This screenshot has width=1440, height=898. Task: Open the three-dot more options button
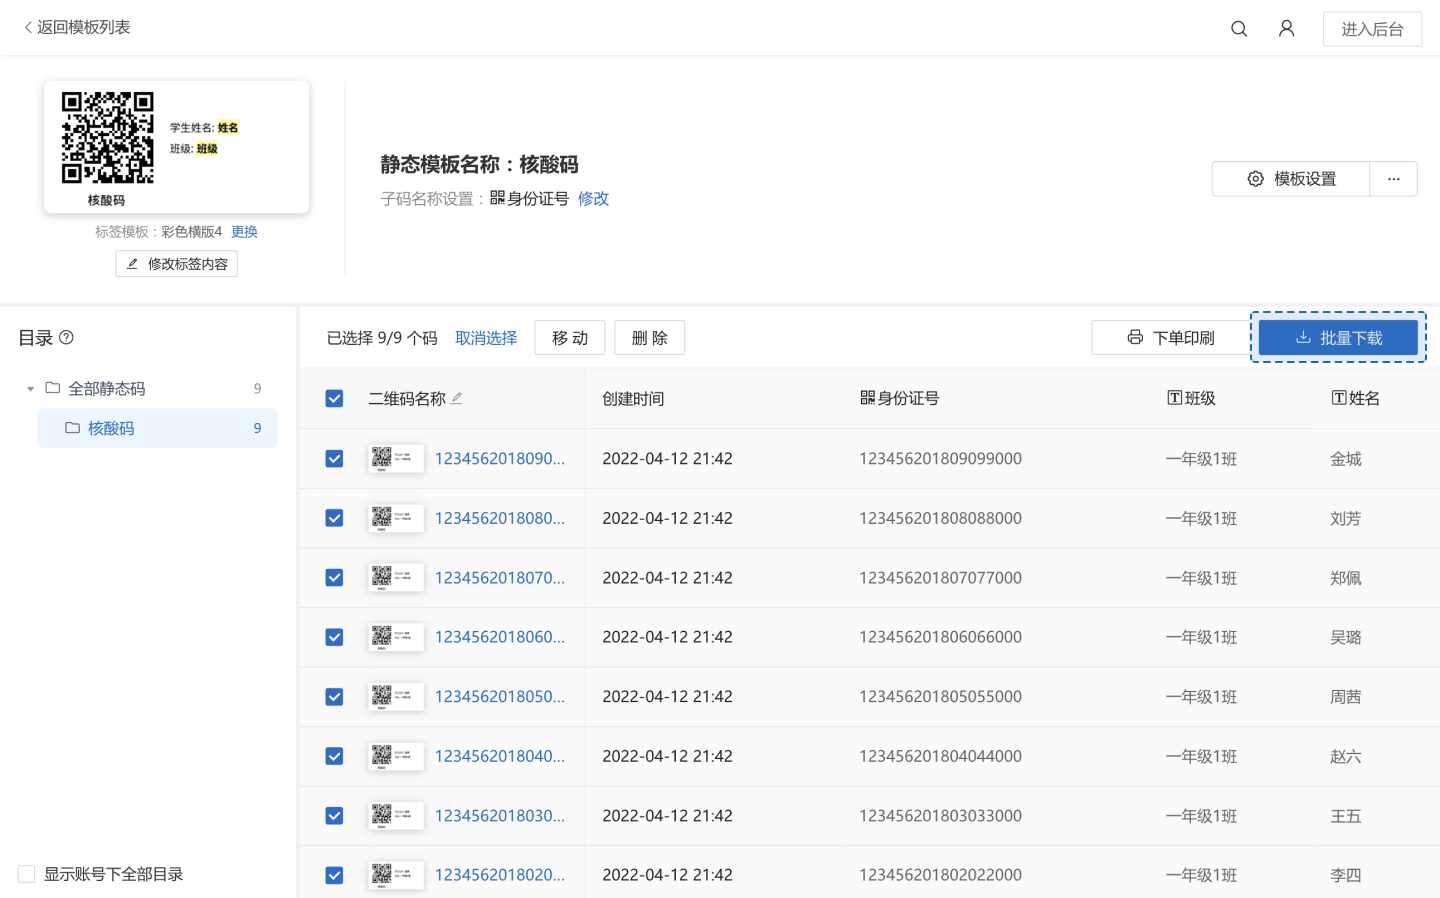coord(1394,179)
